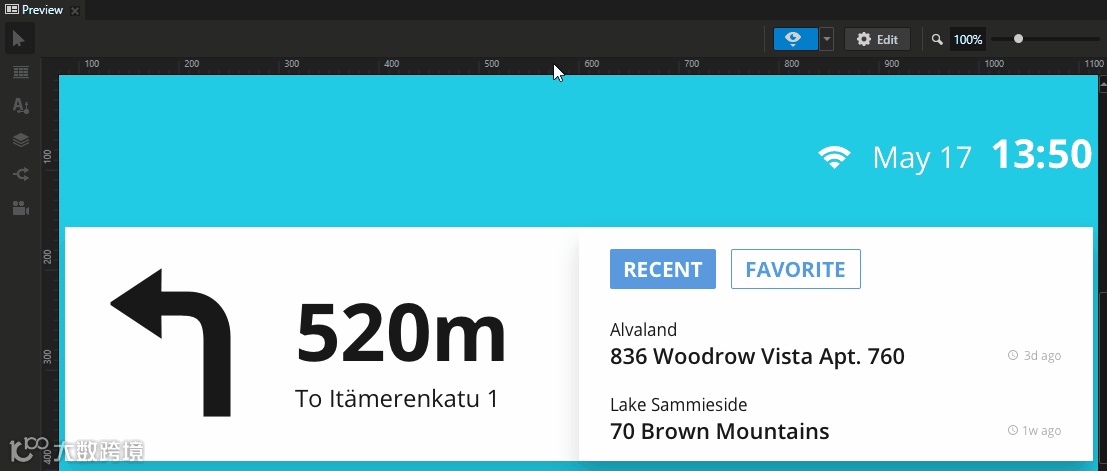Toggle the grid layout tool
Viewport: 1107px width, 471px height.
[x=20, y=72]
